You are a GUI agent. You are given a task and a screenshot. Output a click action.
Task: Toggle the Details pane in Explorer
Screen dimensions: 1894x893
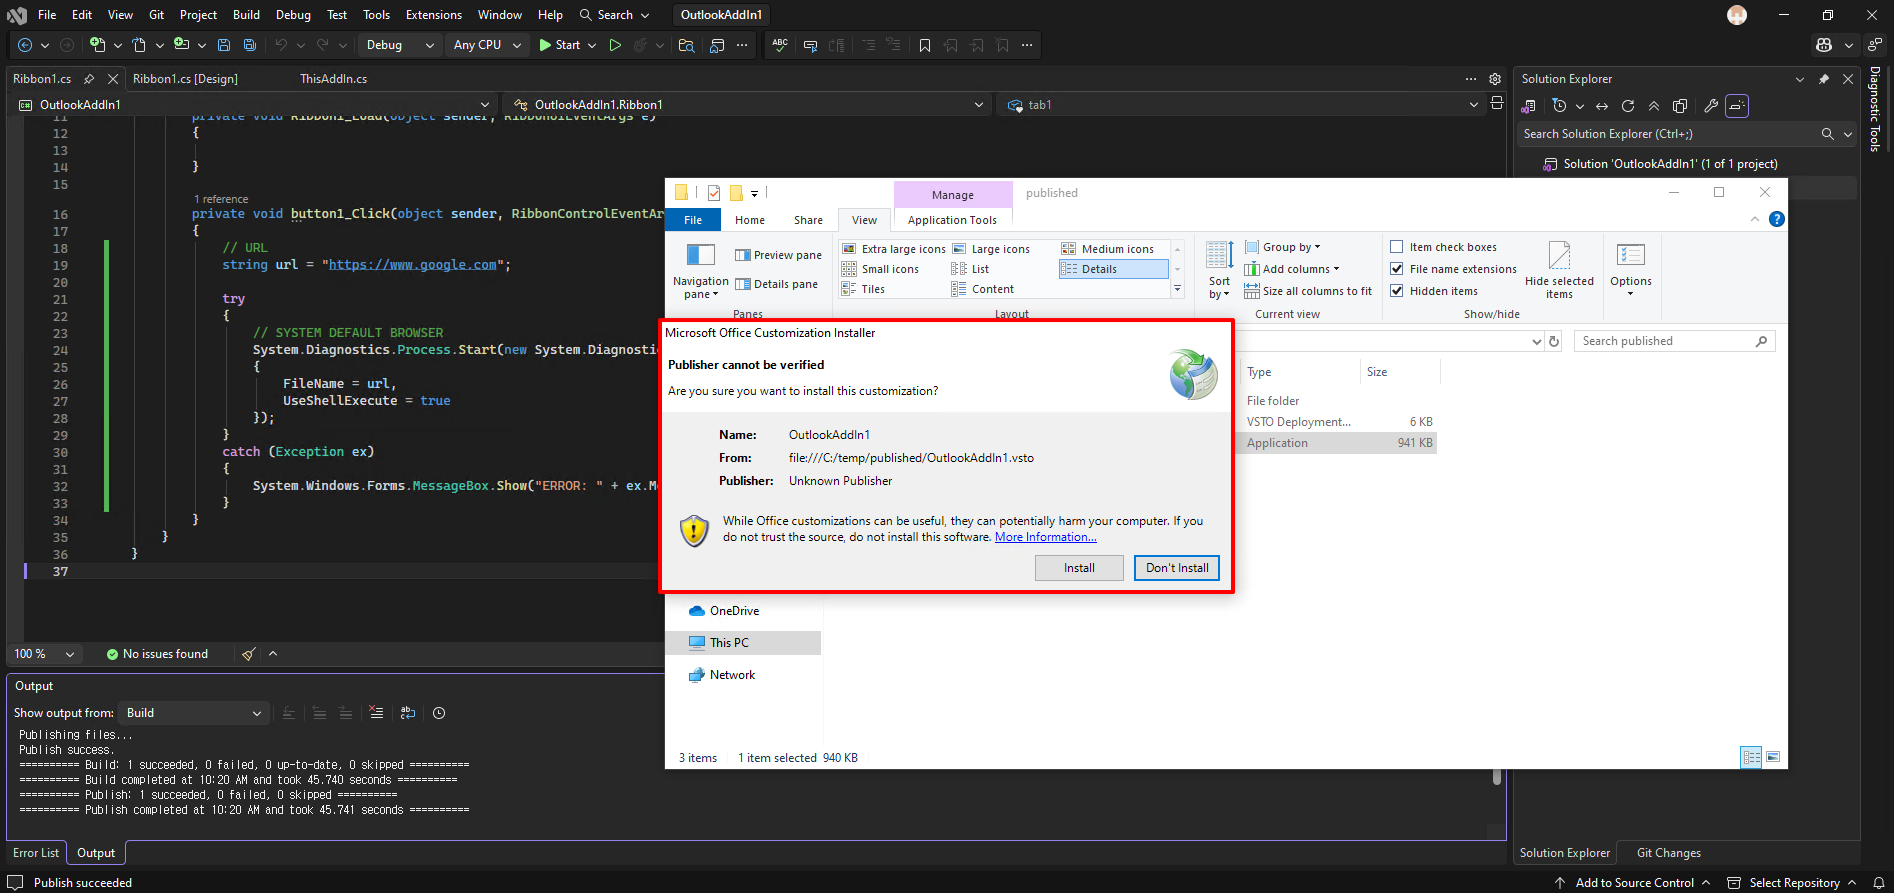[x=777, y=284]
